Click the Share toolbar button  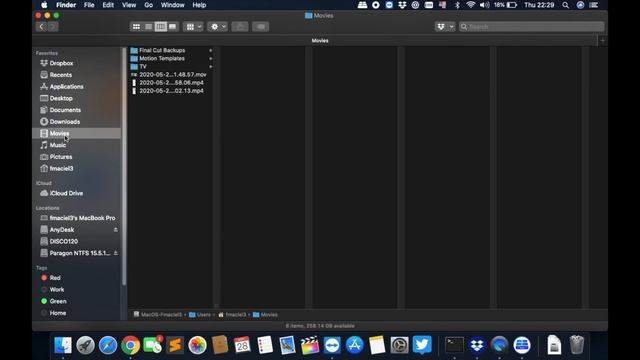coord(240,27)
